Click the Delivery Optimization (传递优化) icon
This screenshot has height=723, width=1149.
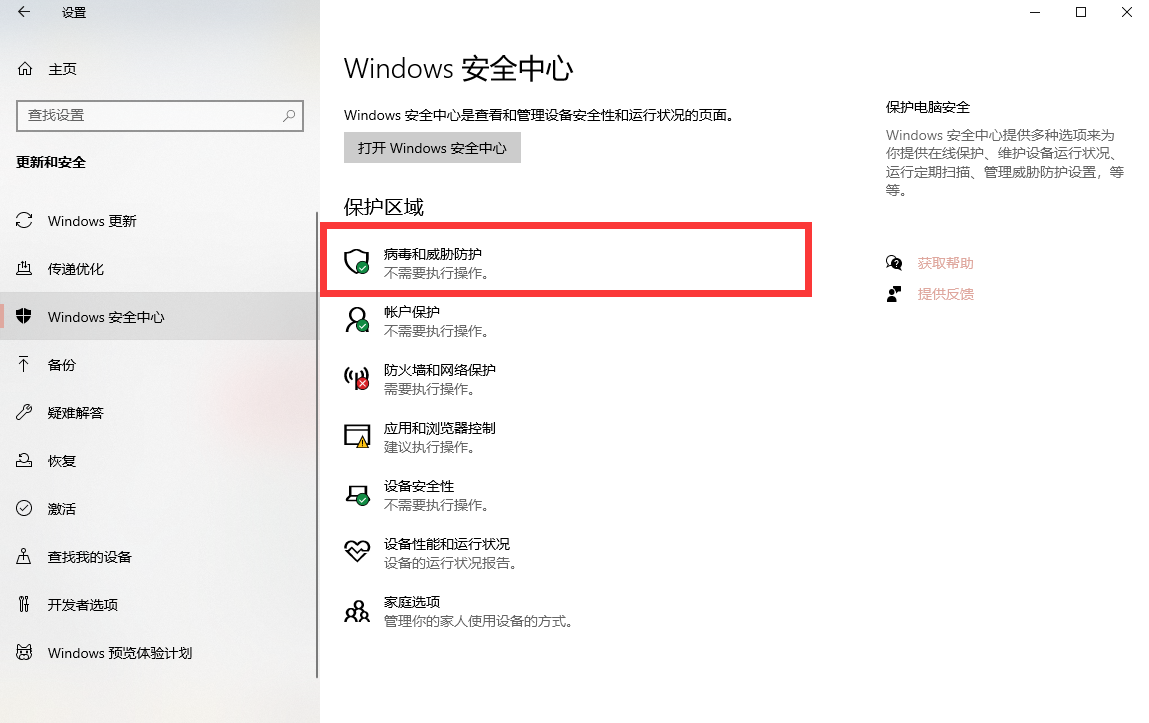[x=24, y=268]
